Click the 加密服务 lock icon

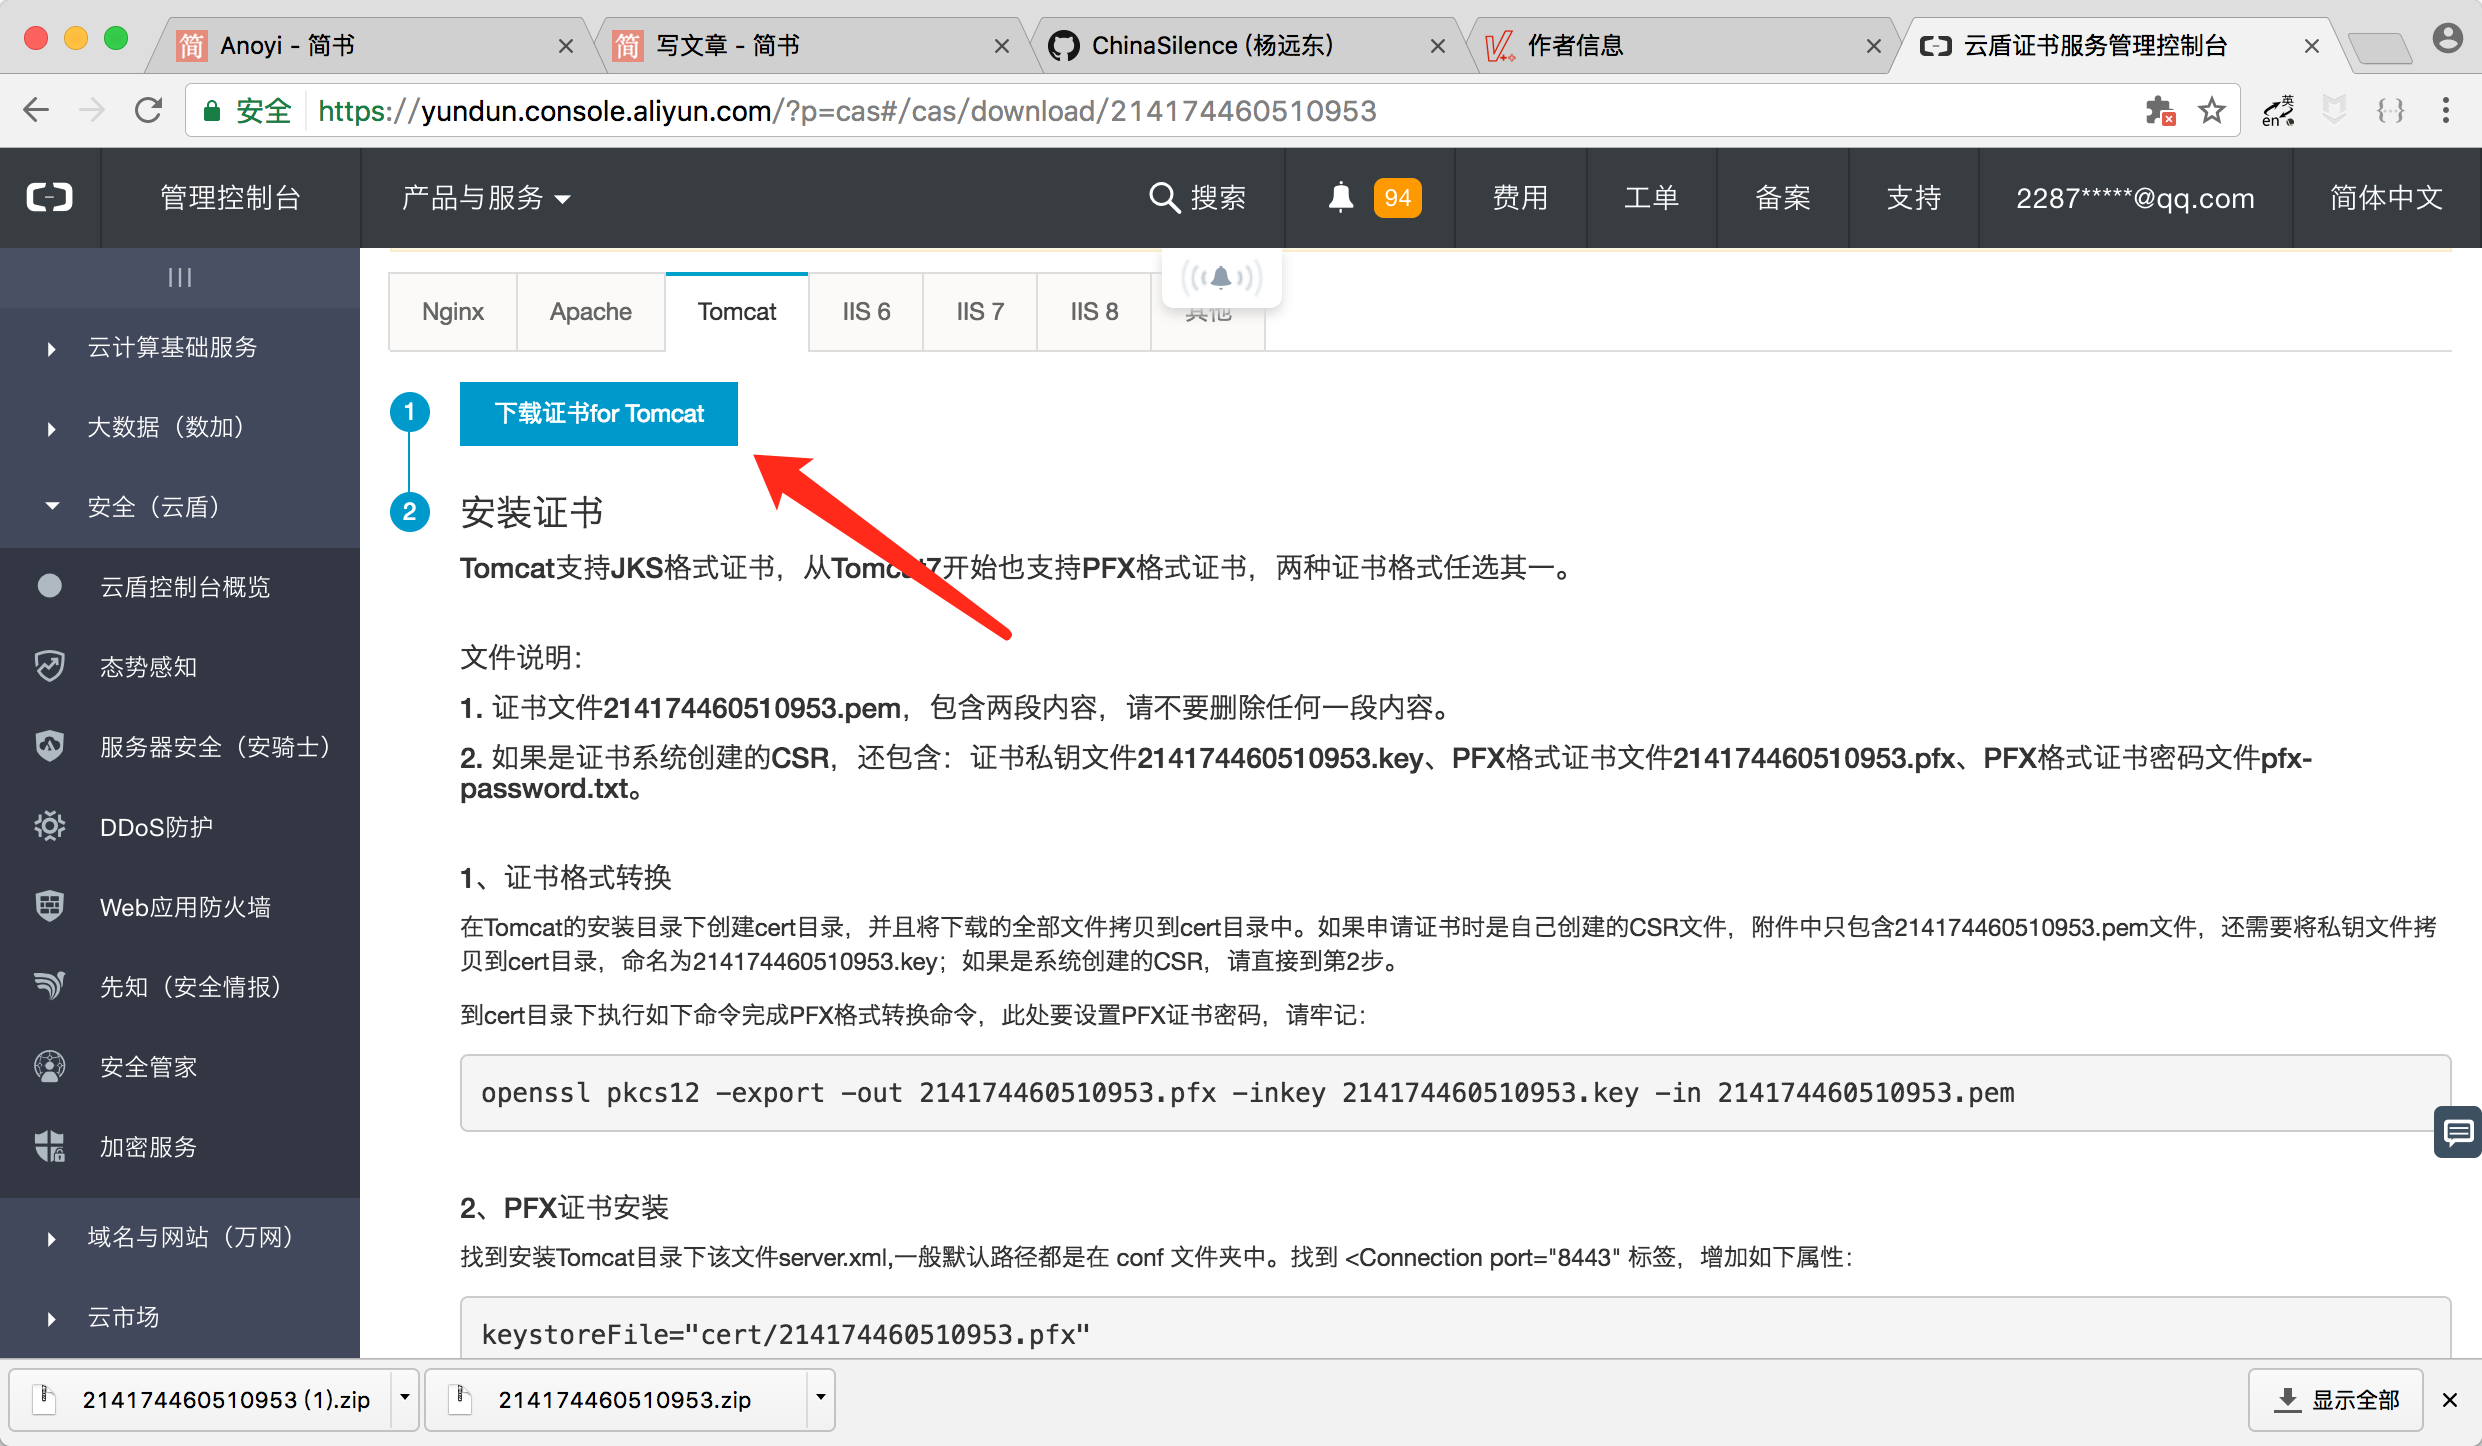click(x=48, y=1146)
